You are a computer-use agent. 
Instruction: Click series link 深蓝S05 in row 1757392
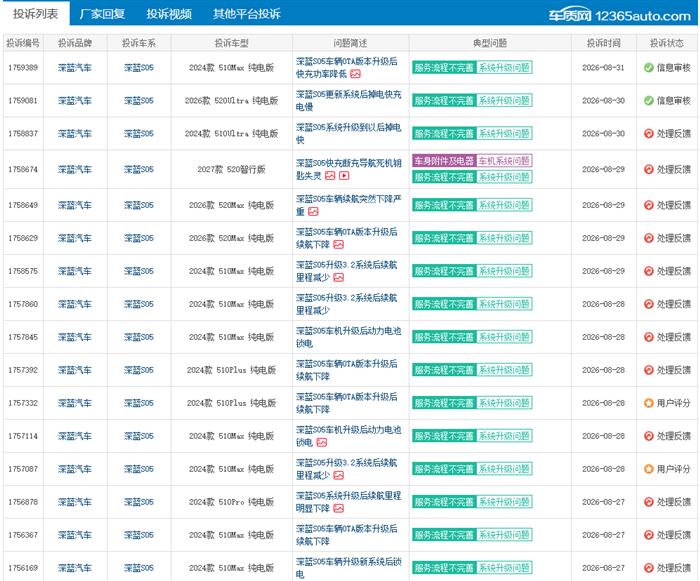(x=139, y=370)
